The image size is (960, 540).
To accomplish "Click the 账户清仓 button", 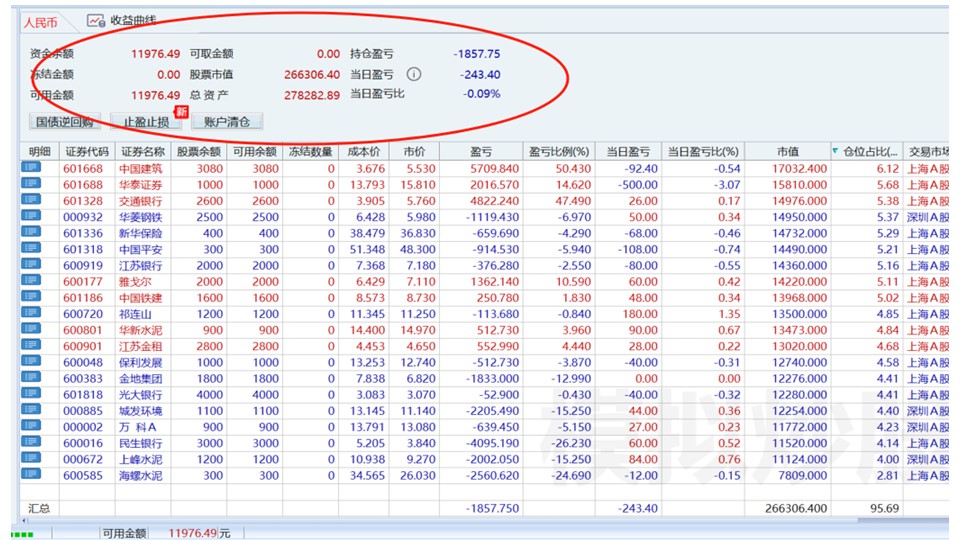I will point(227,122).
